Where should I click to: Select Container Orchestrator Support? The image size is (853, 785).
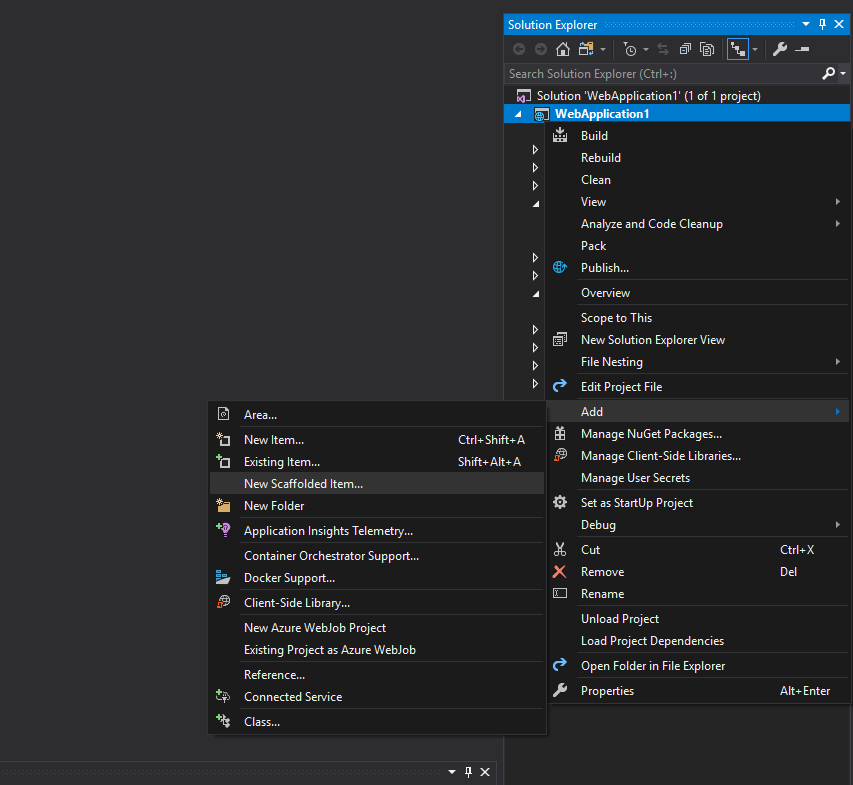(x=377, y=556)
